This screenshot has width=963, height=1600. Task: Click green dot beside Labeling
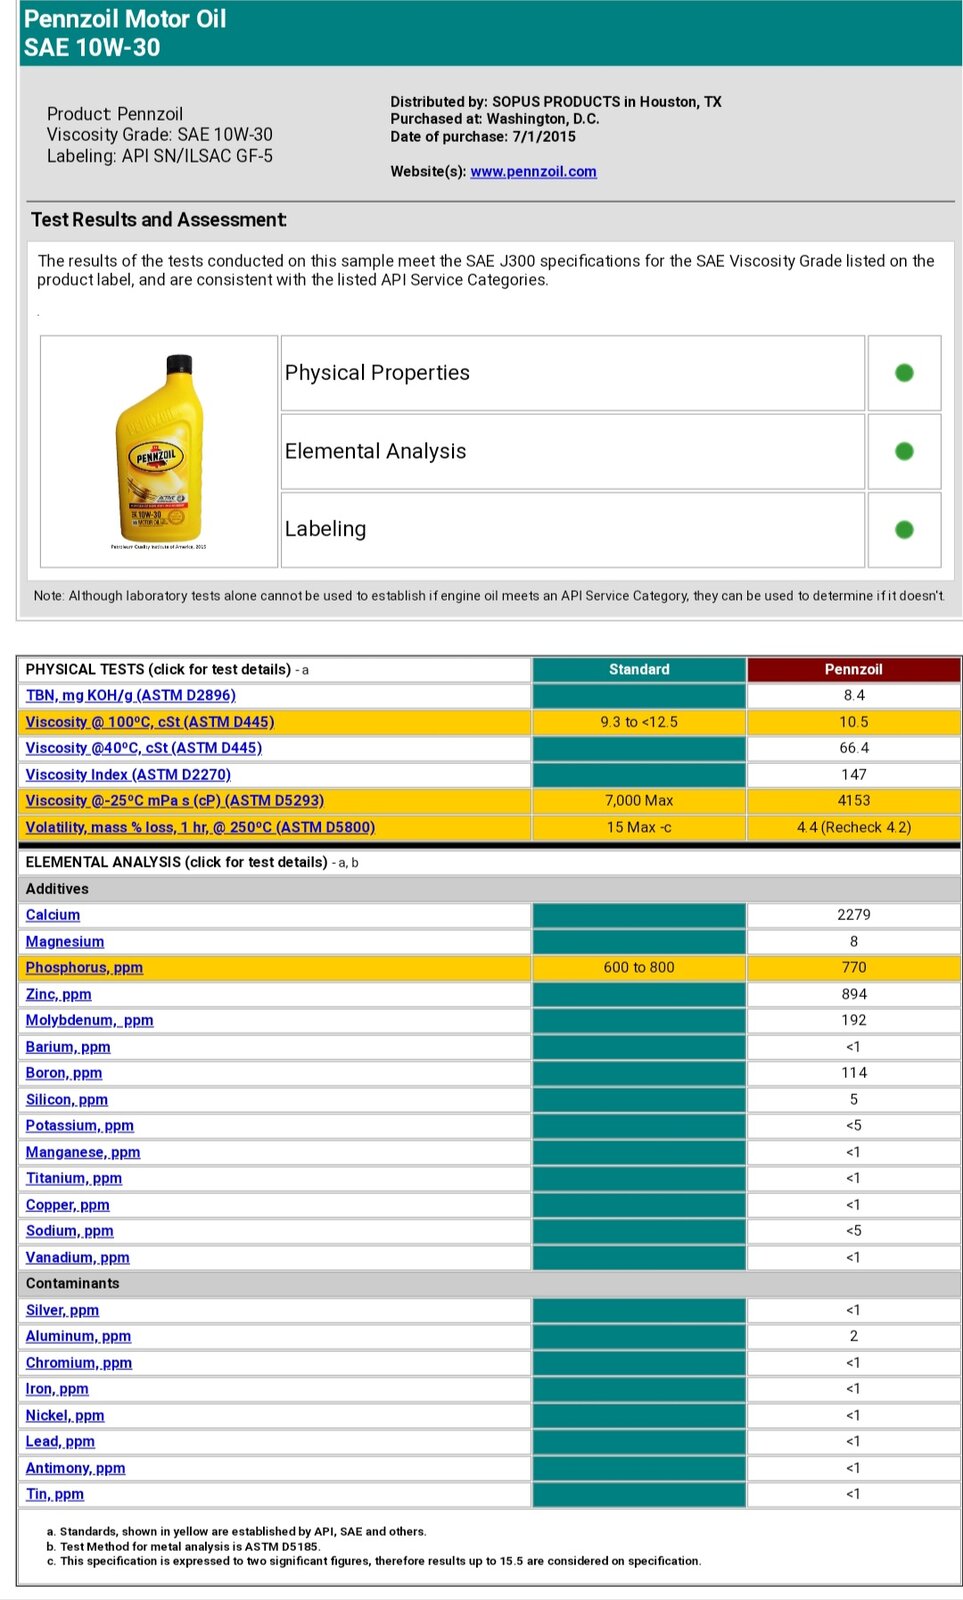pyautogui.click(x=904, y=529)
